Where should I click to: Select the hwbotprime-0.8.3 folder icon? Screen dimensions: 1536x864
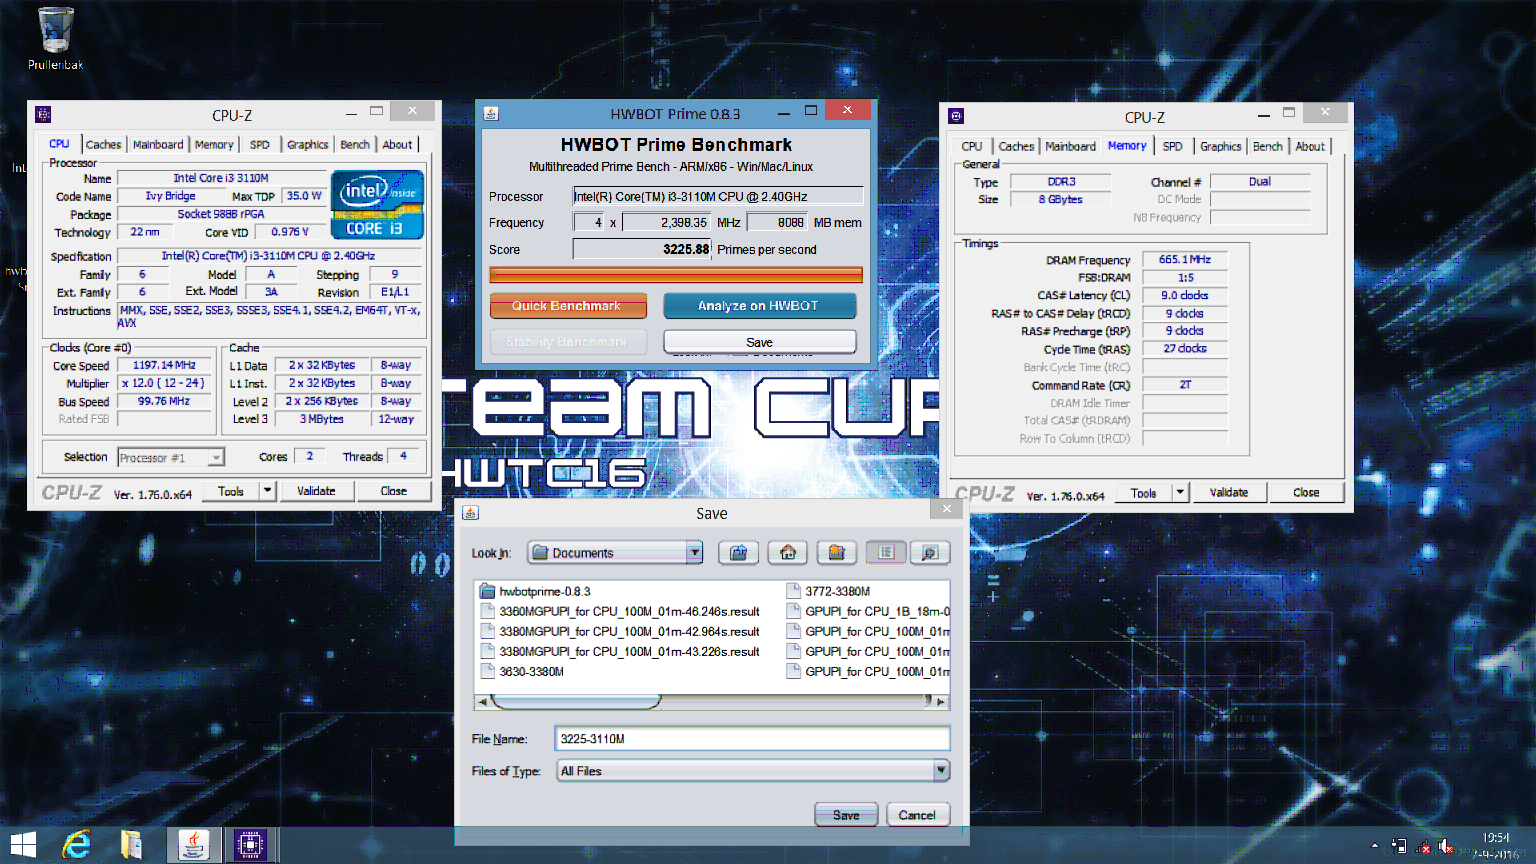[488, 591]
